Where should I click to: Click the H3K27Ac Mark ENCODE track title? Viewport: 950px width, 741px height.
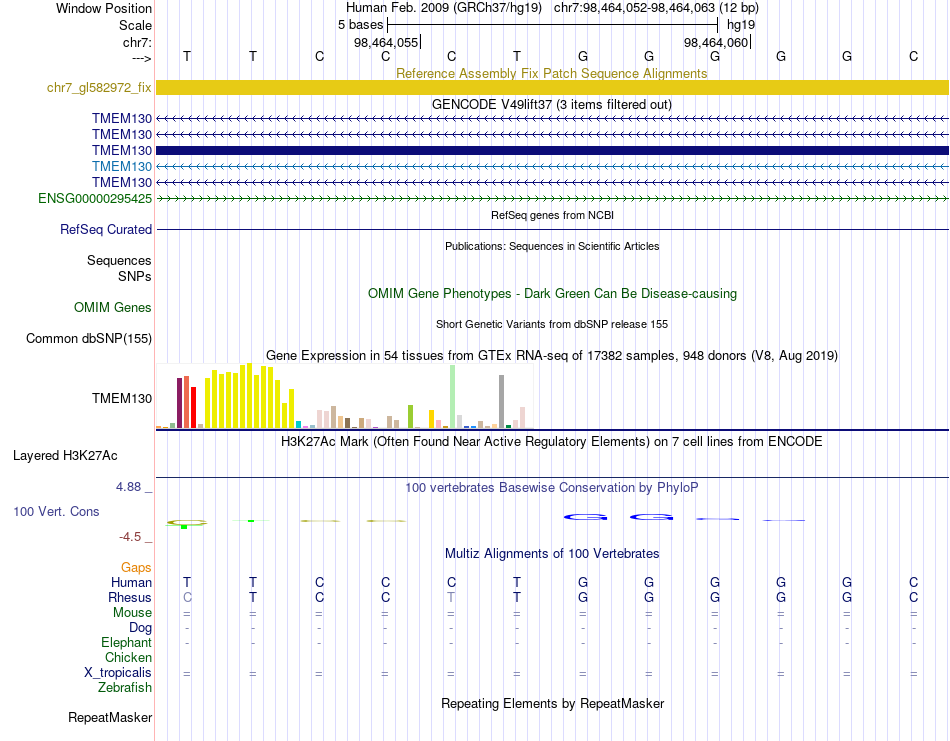552,441
